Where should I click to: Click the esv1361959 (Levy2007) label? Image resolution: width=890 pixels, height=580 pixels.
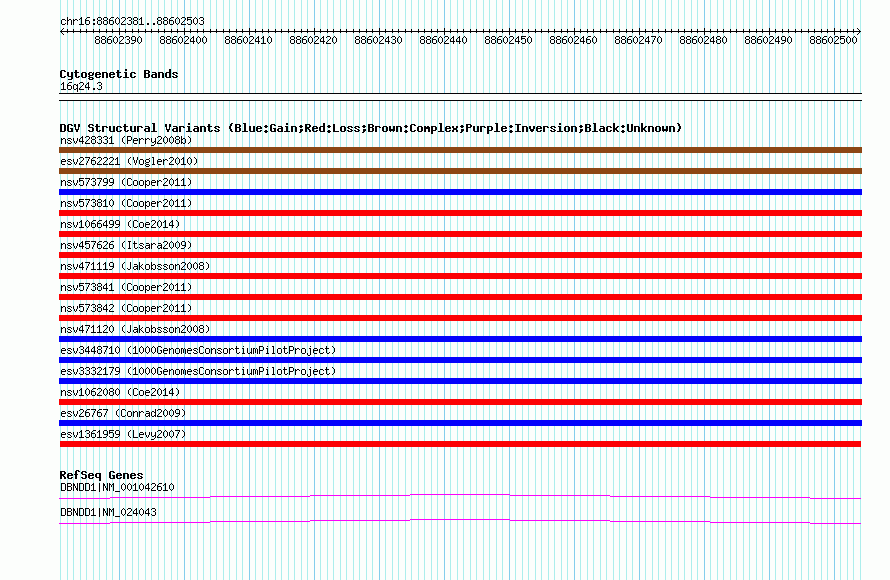click(123, 434)
